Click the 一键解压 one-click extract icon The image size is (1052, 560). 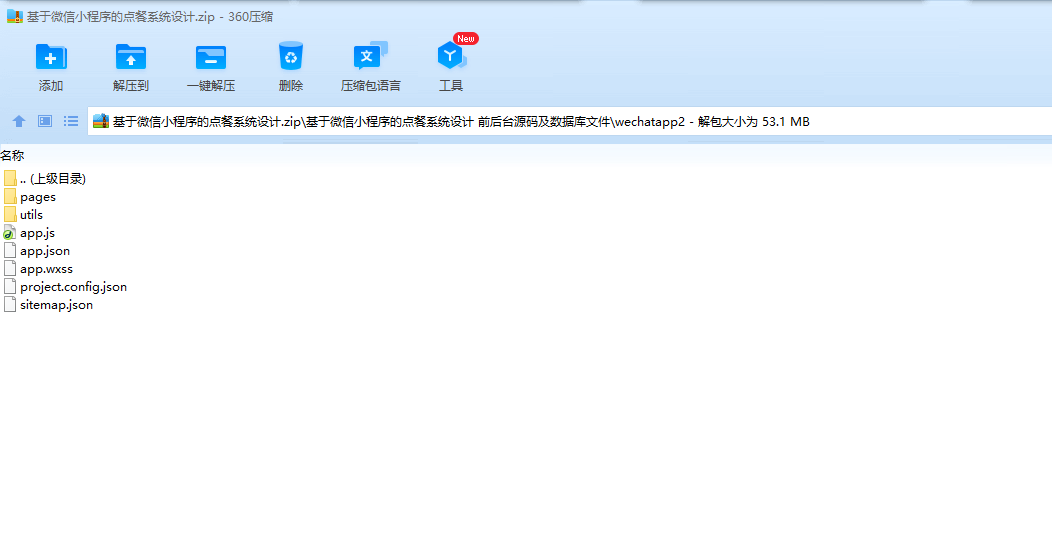211,58
